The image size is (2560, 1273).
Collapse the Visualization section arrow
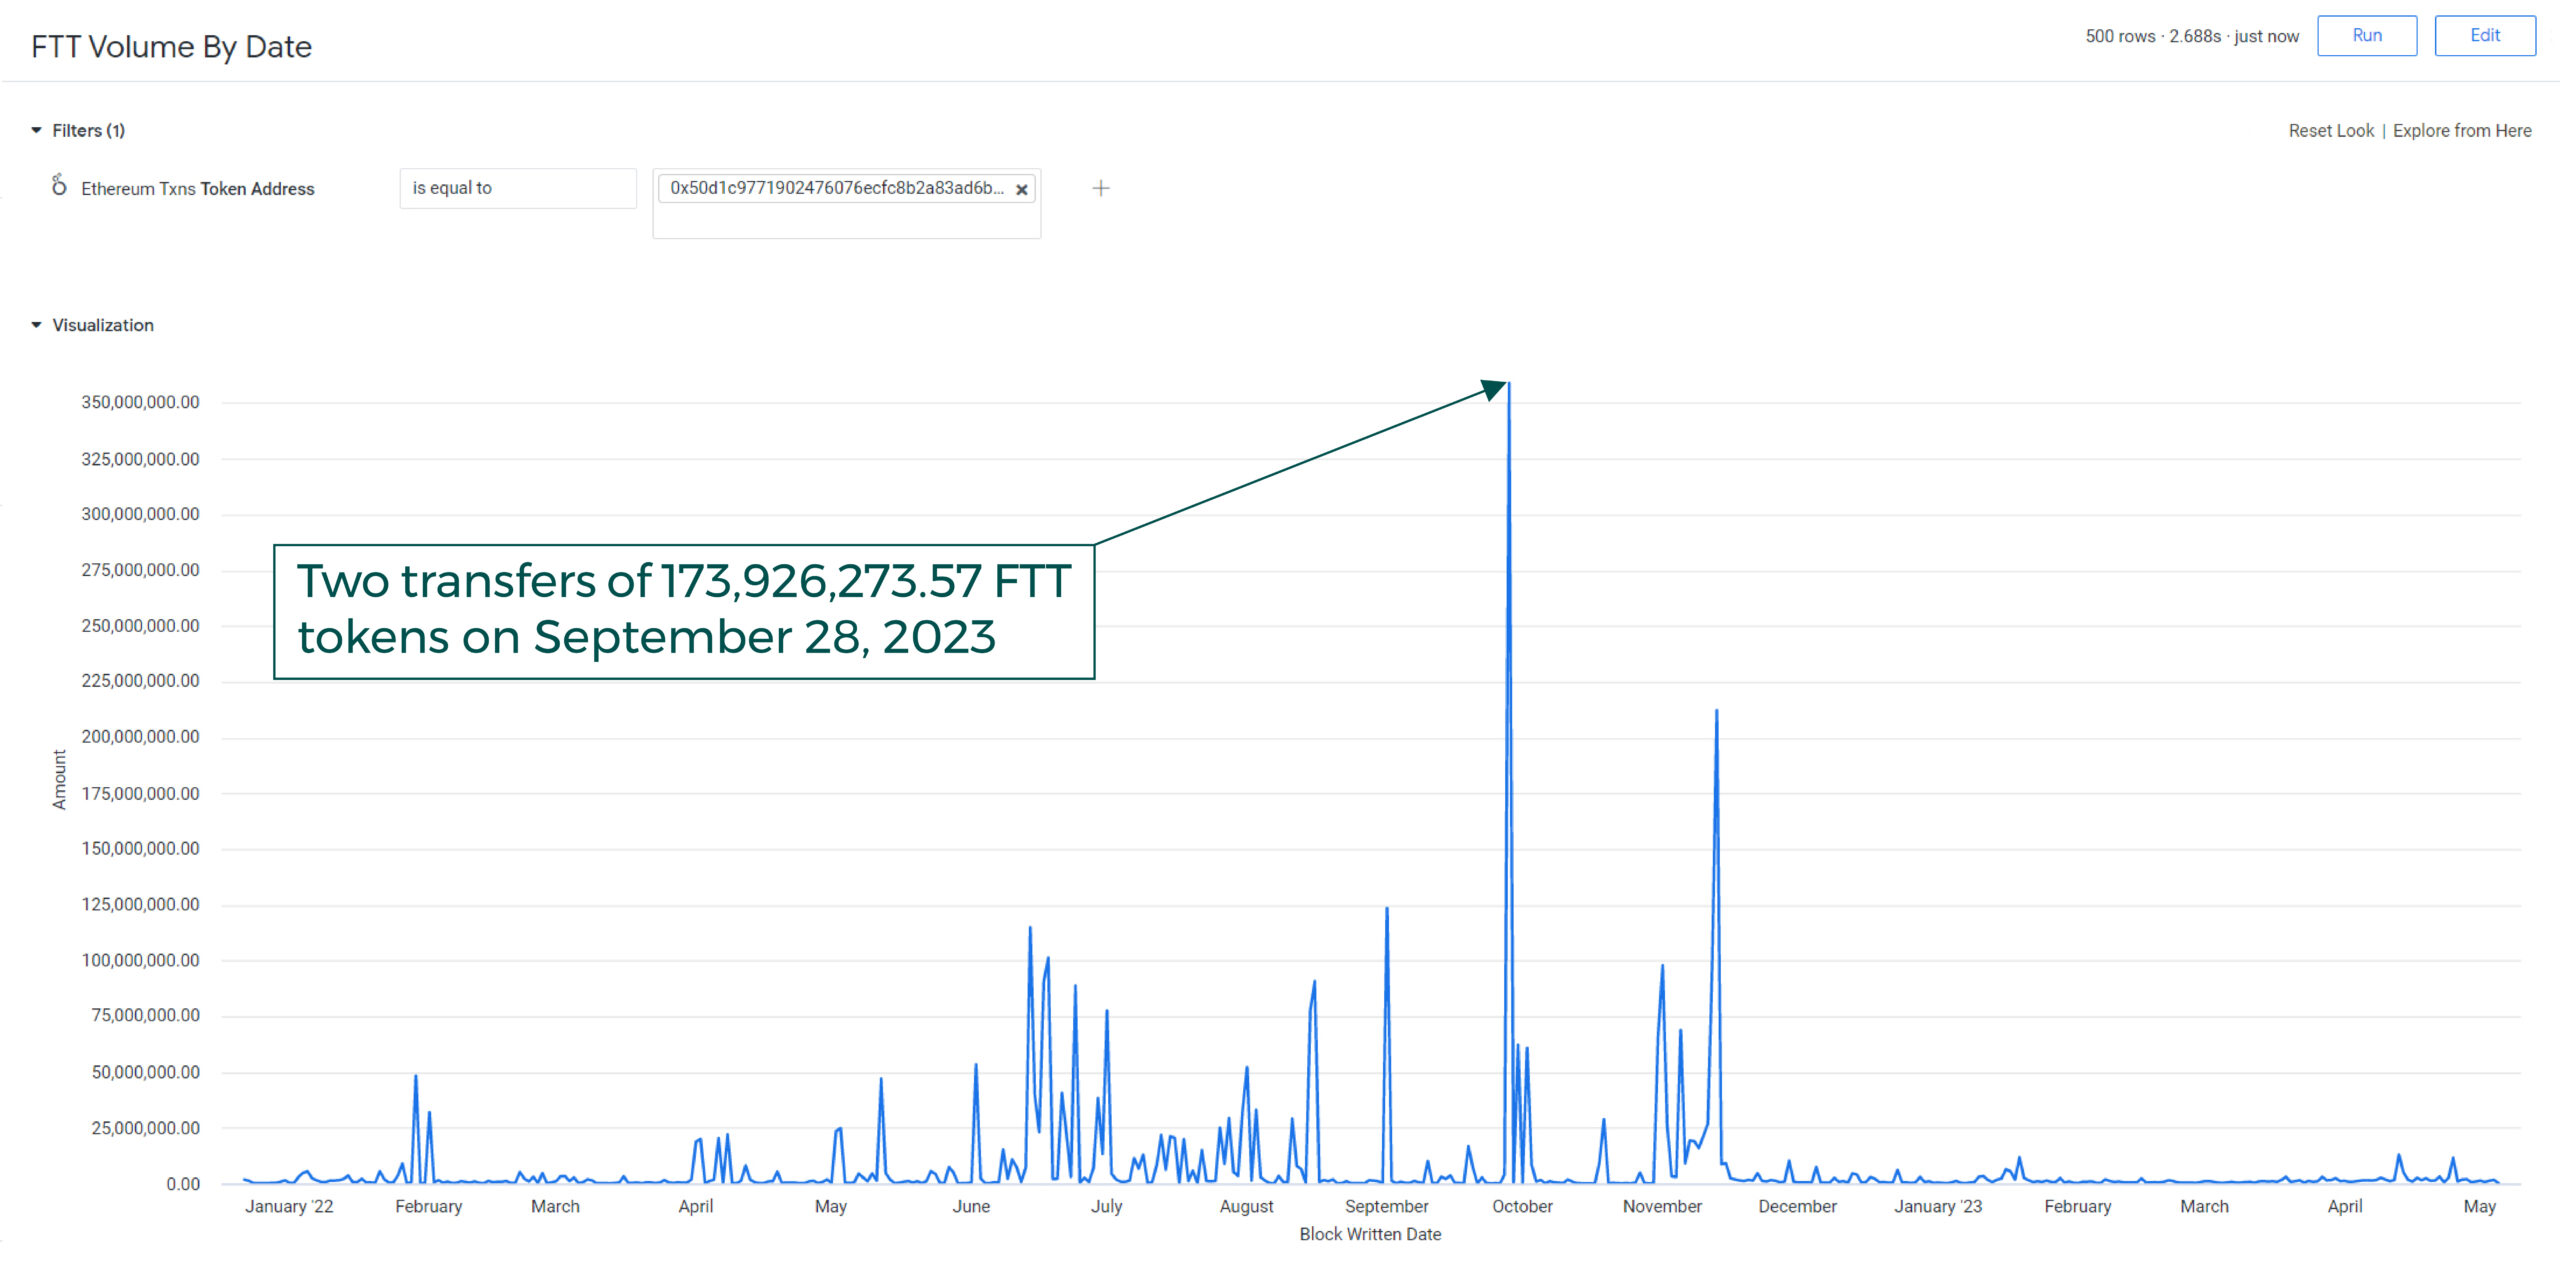tap(37, 325)
